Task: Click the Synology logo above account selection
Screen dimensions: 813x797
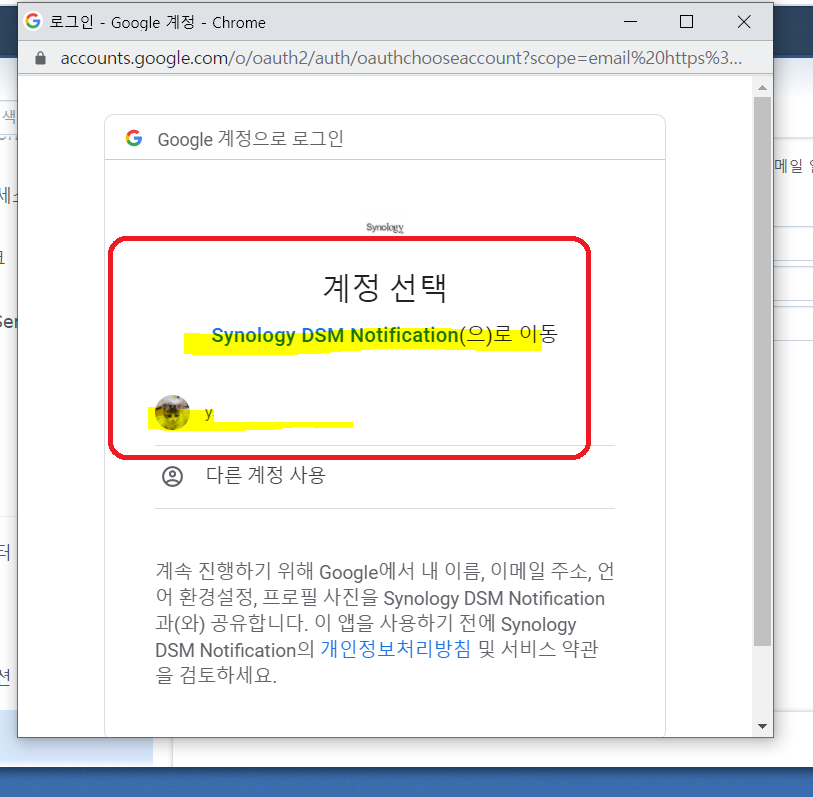Action: click(385, 227)
